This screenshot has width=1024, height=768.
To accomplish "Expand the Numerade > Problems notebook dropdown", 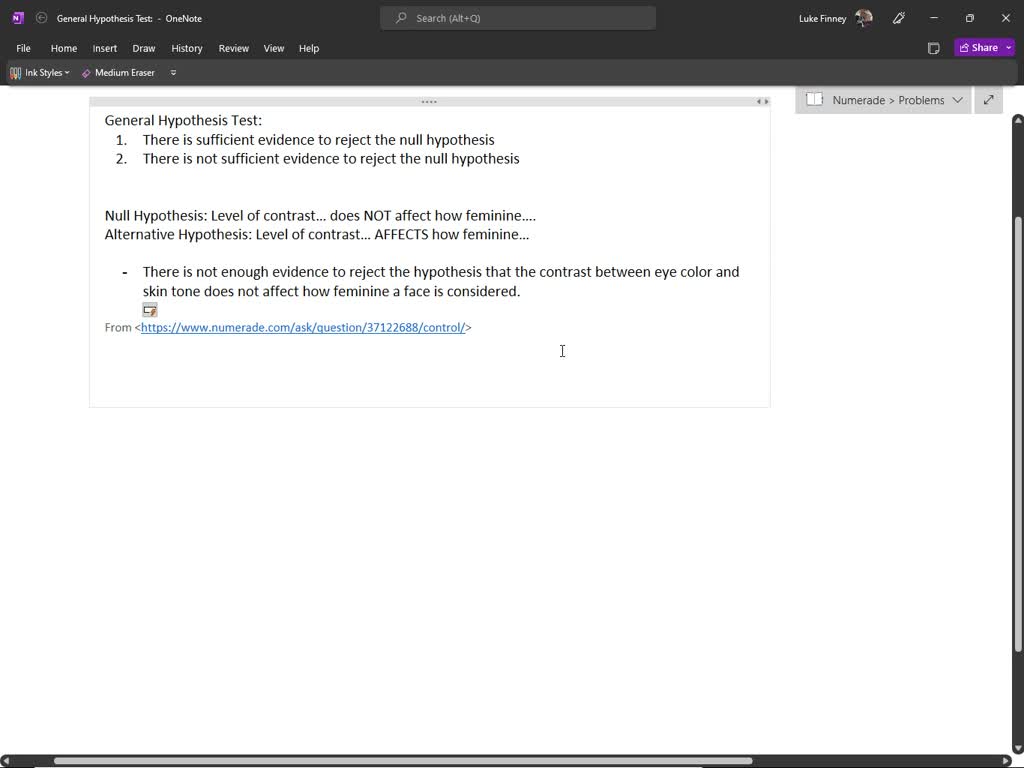I will [x=957, y=100].
